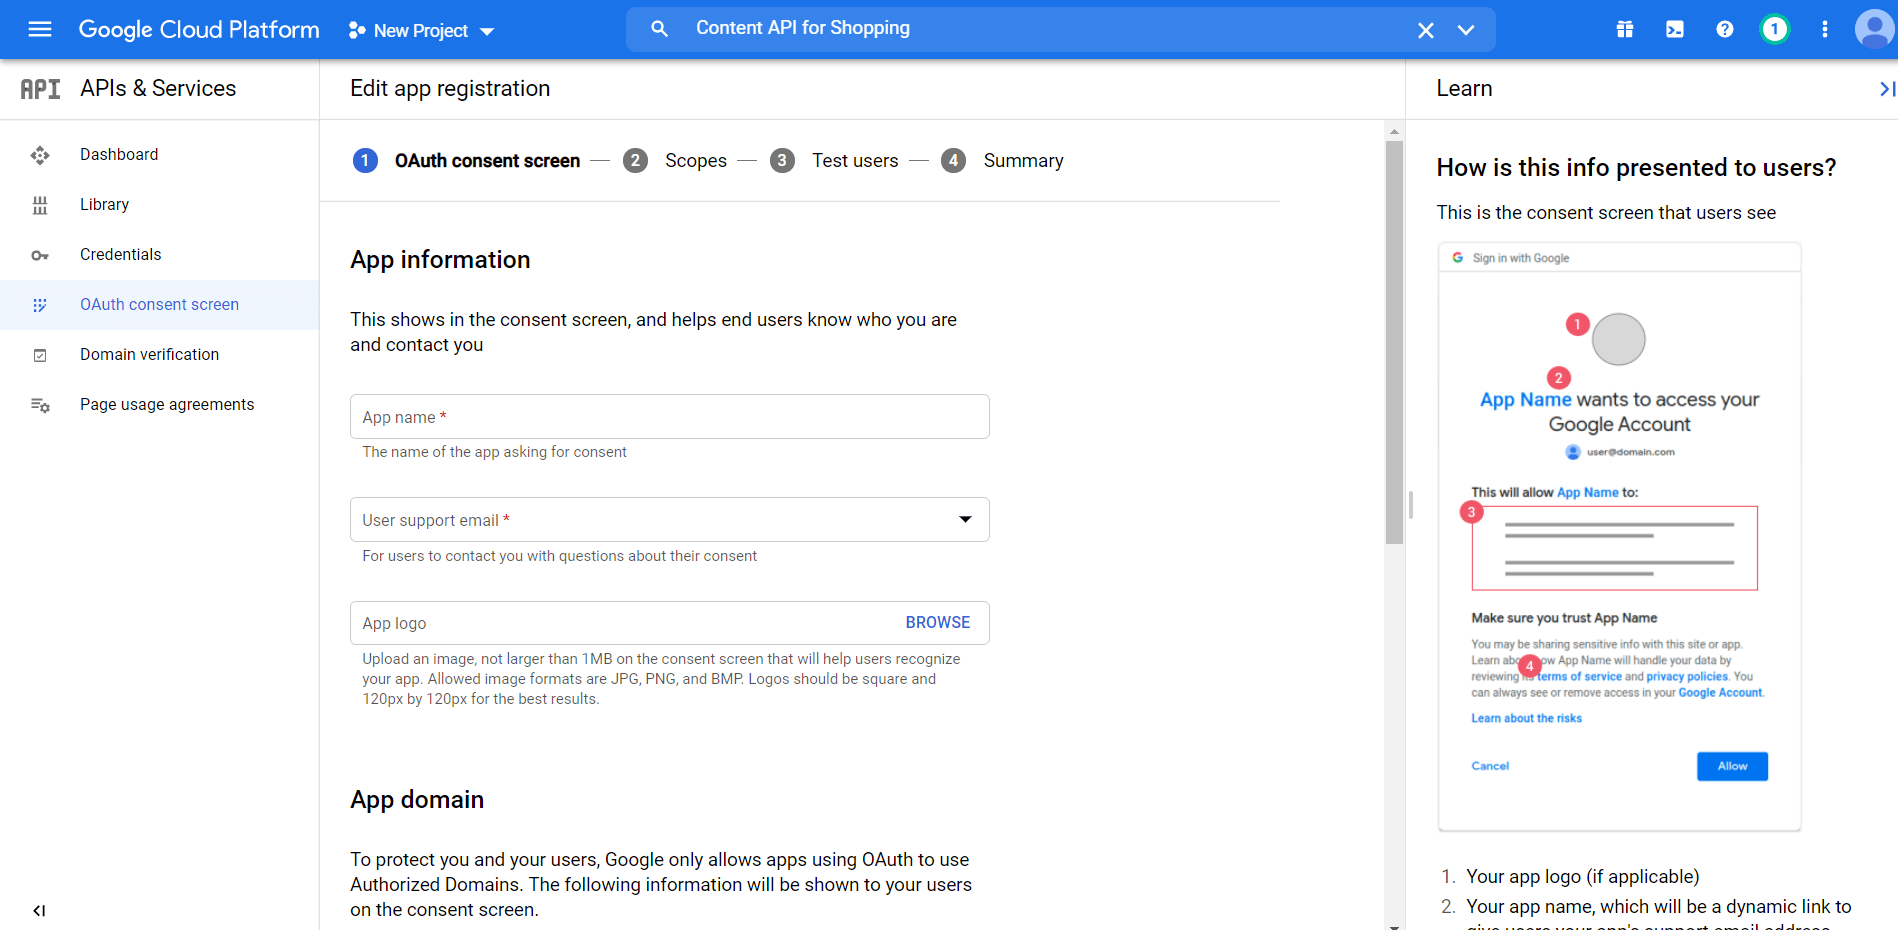Select step 1 OAuth consent screen

coord(467,161)
